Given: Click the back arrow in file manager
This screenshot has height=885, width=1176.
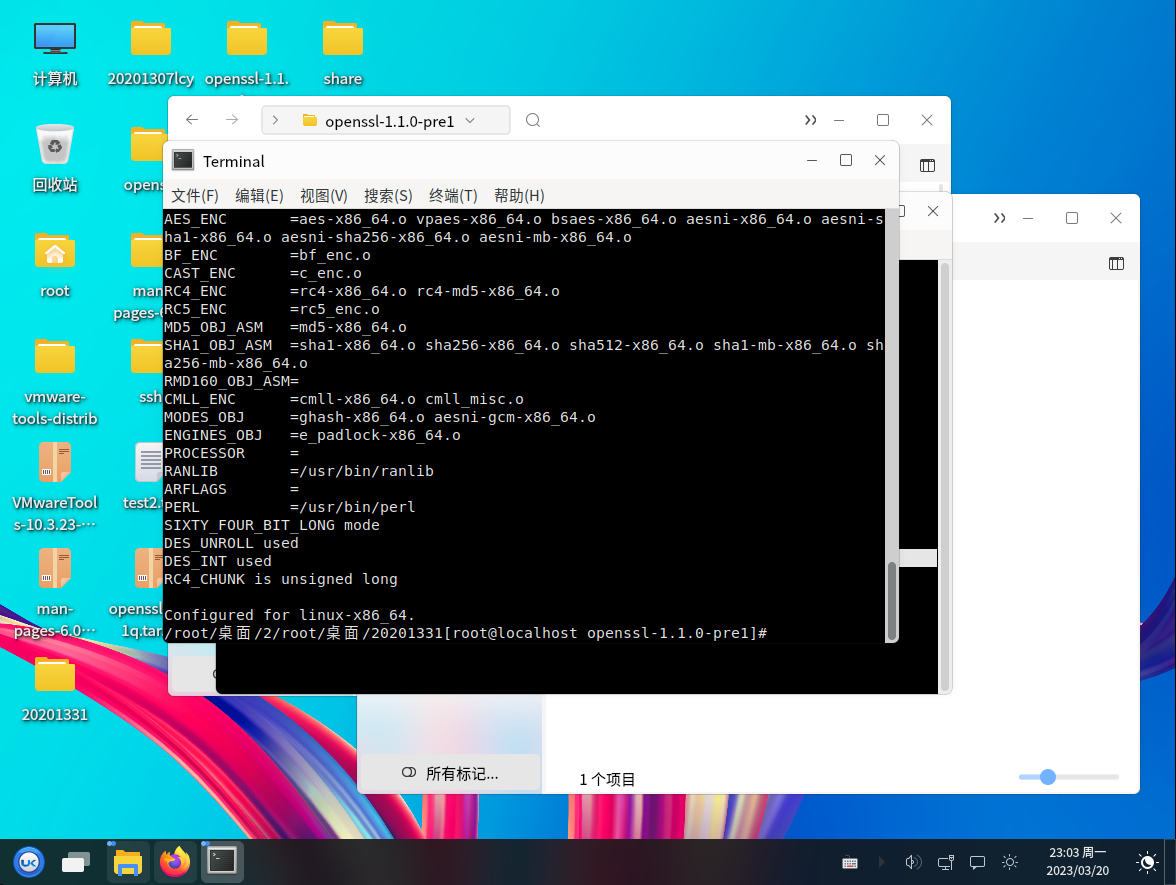Looking at the screenshot, I should coord(192,120).
